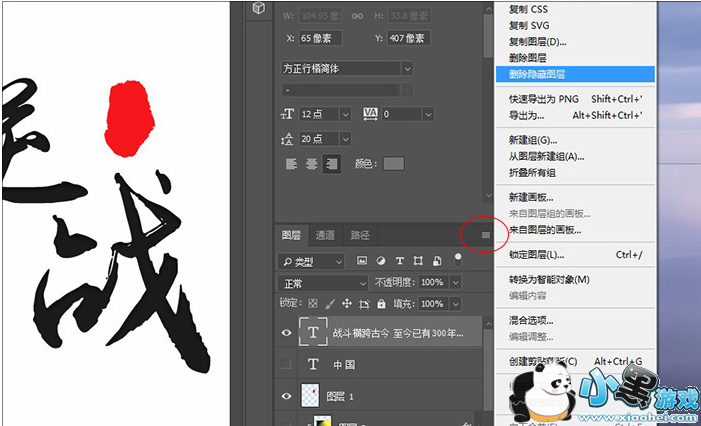
Task: Align text left in properties panel
Action: (291, 164)
